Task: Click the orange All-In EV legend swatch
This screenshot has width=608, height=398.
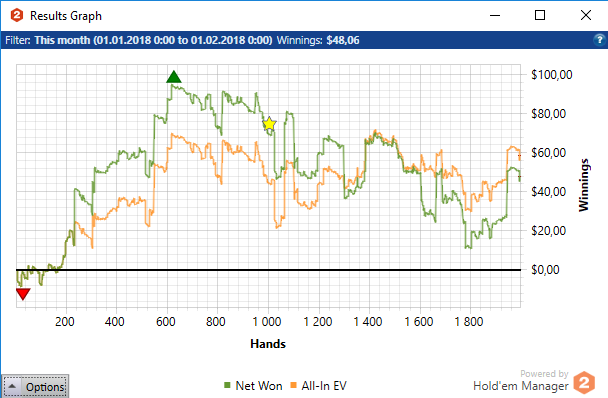Action: (294, 385)
